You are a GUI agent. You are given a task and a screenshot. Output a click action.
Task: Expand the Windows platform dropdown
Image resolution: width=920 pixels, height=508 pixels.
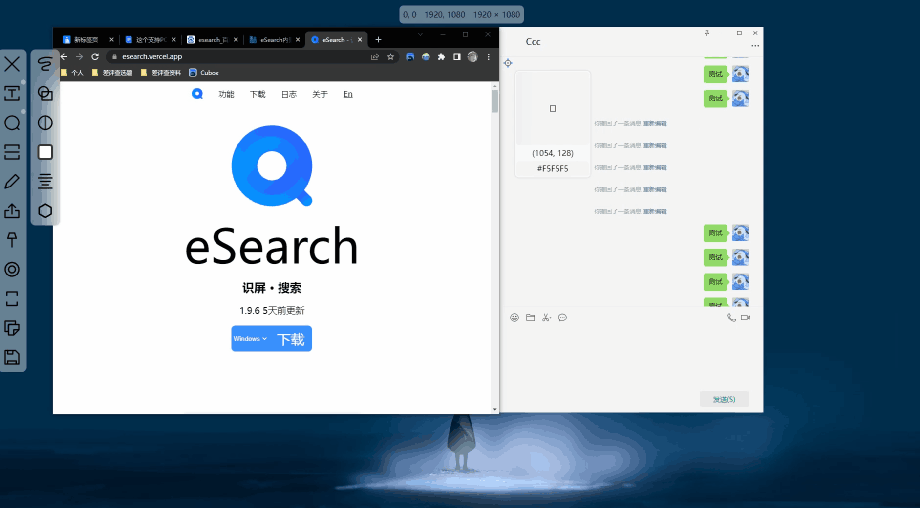251,338
